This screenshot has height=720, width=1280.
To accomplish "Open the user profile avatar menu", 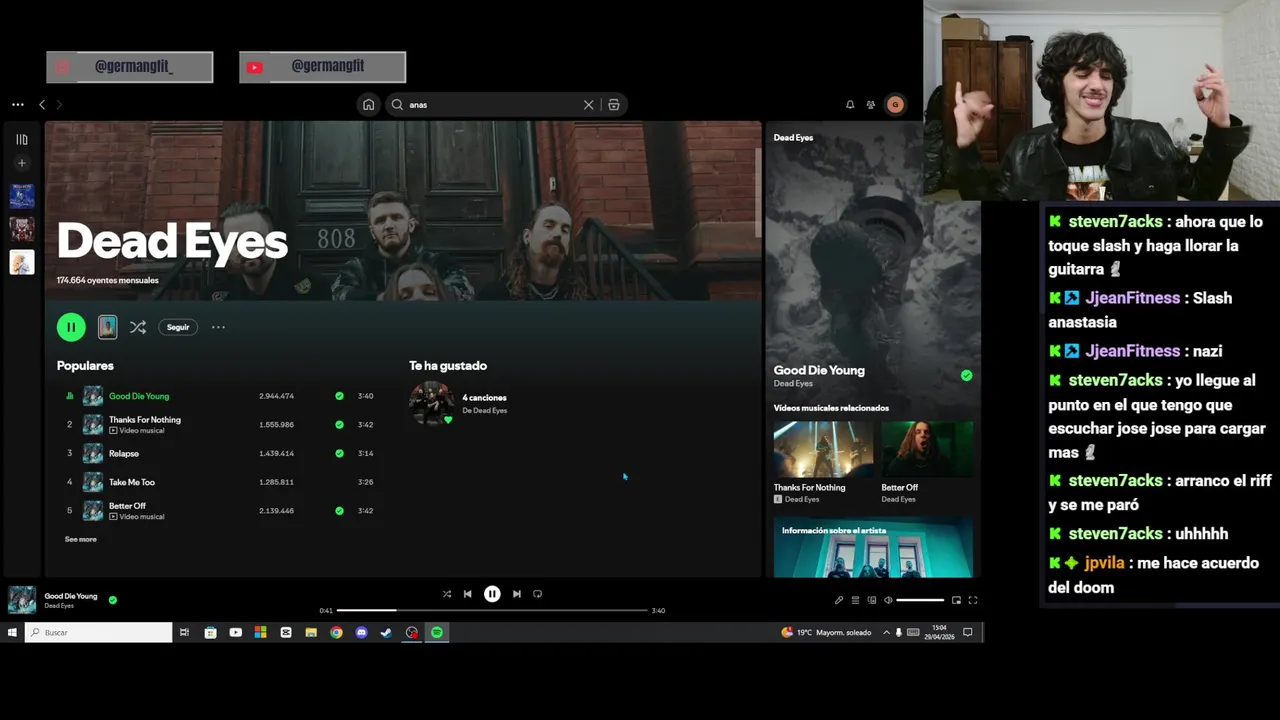I will click(x=895, y=104).
